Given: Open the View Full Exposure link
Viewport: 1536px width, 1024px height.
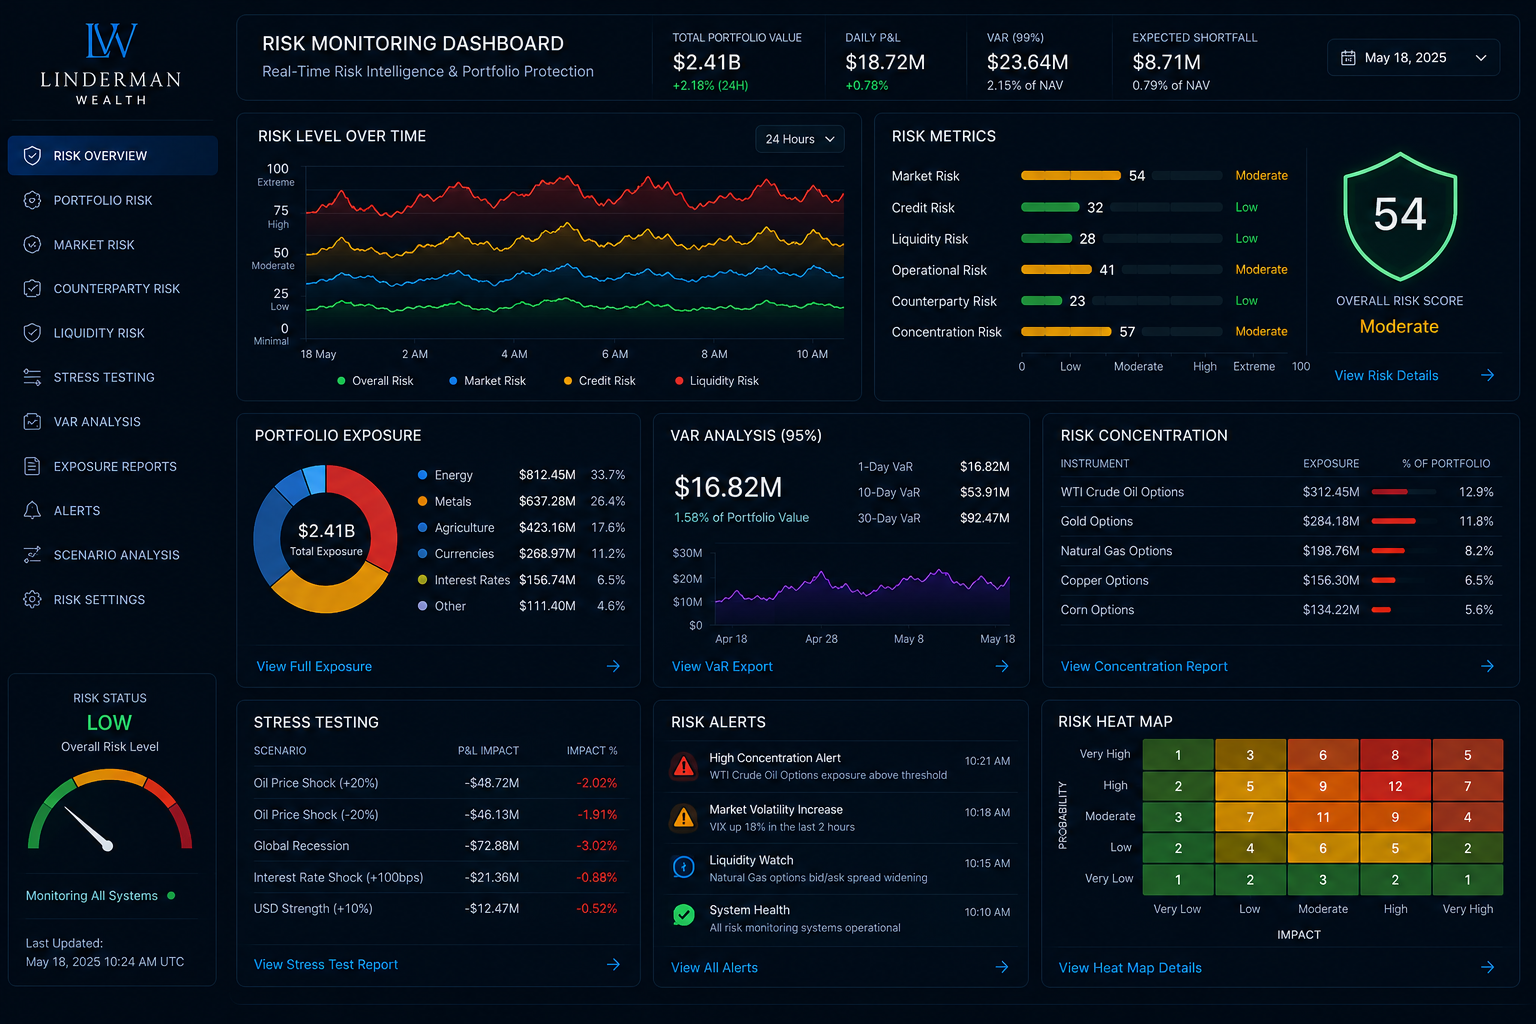Looking at the screenshot, I should (x=314, y=666).
